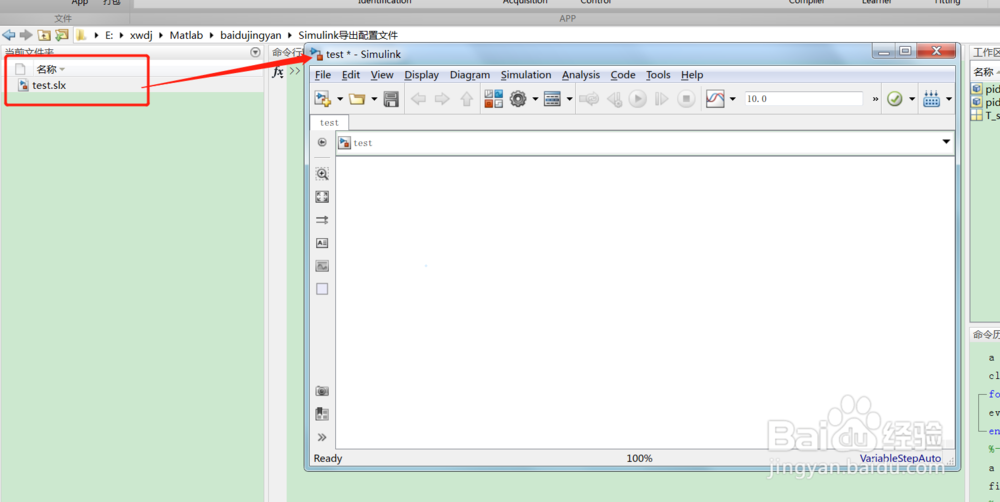The image size is (1000, 502).
Task: Toggle the Hide/Show Model Browser arrow button
Action: 322,142
